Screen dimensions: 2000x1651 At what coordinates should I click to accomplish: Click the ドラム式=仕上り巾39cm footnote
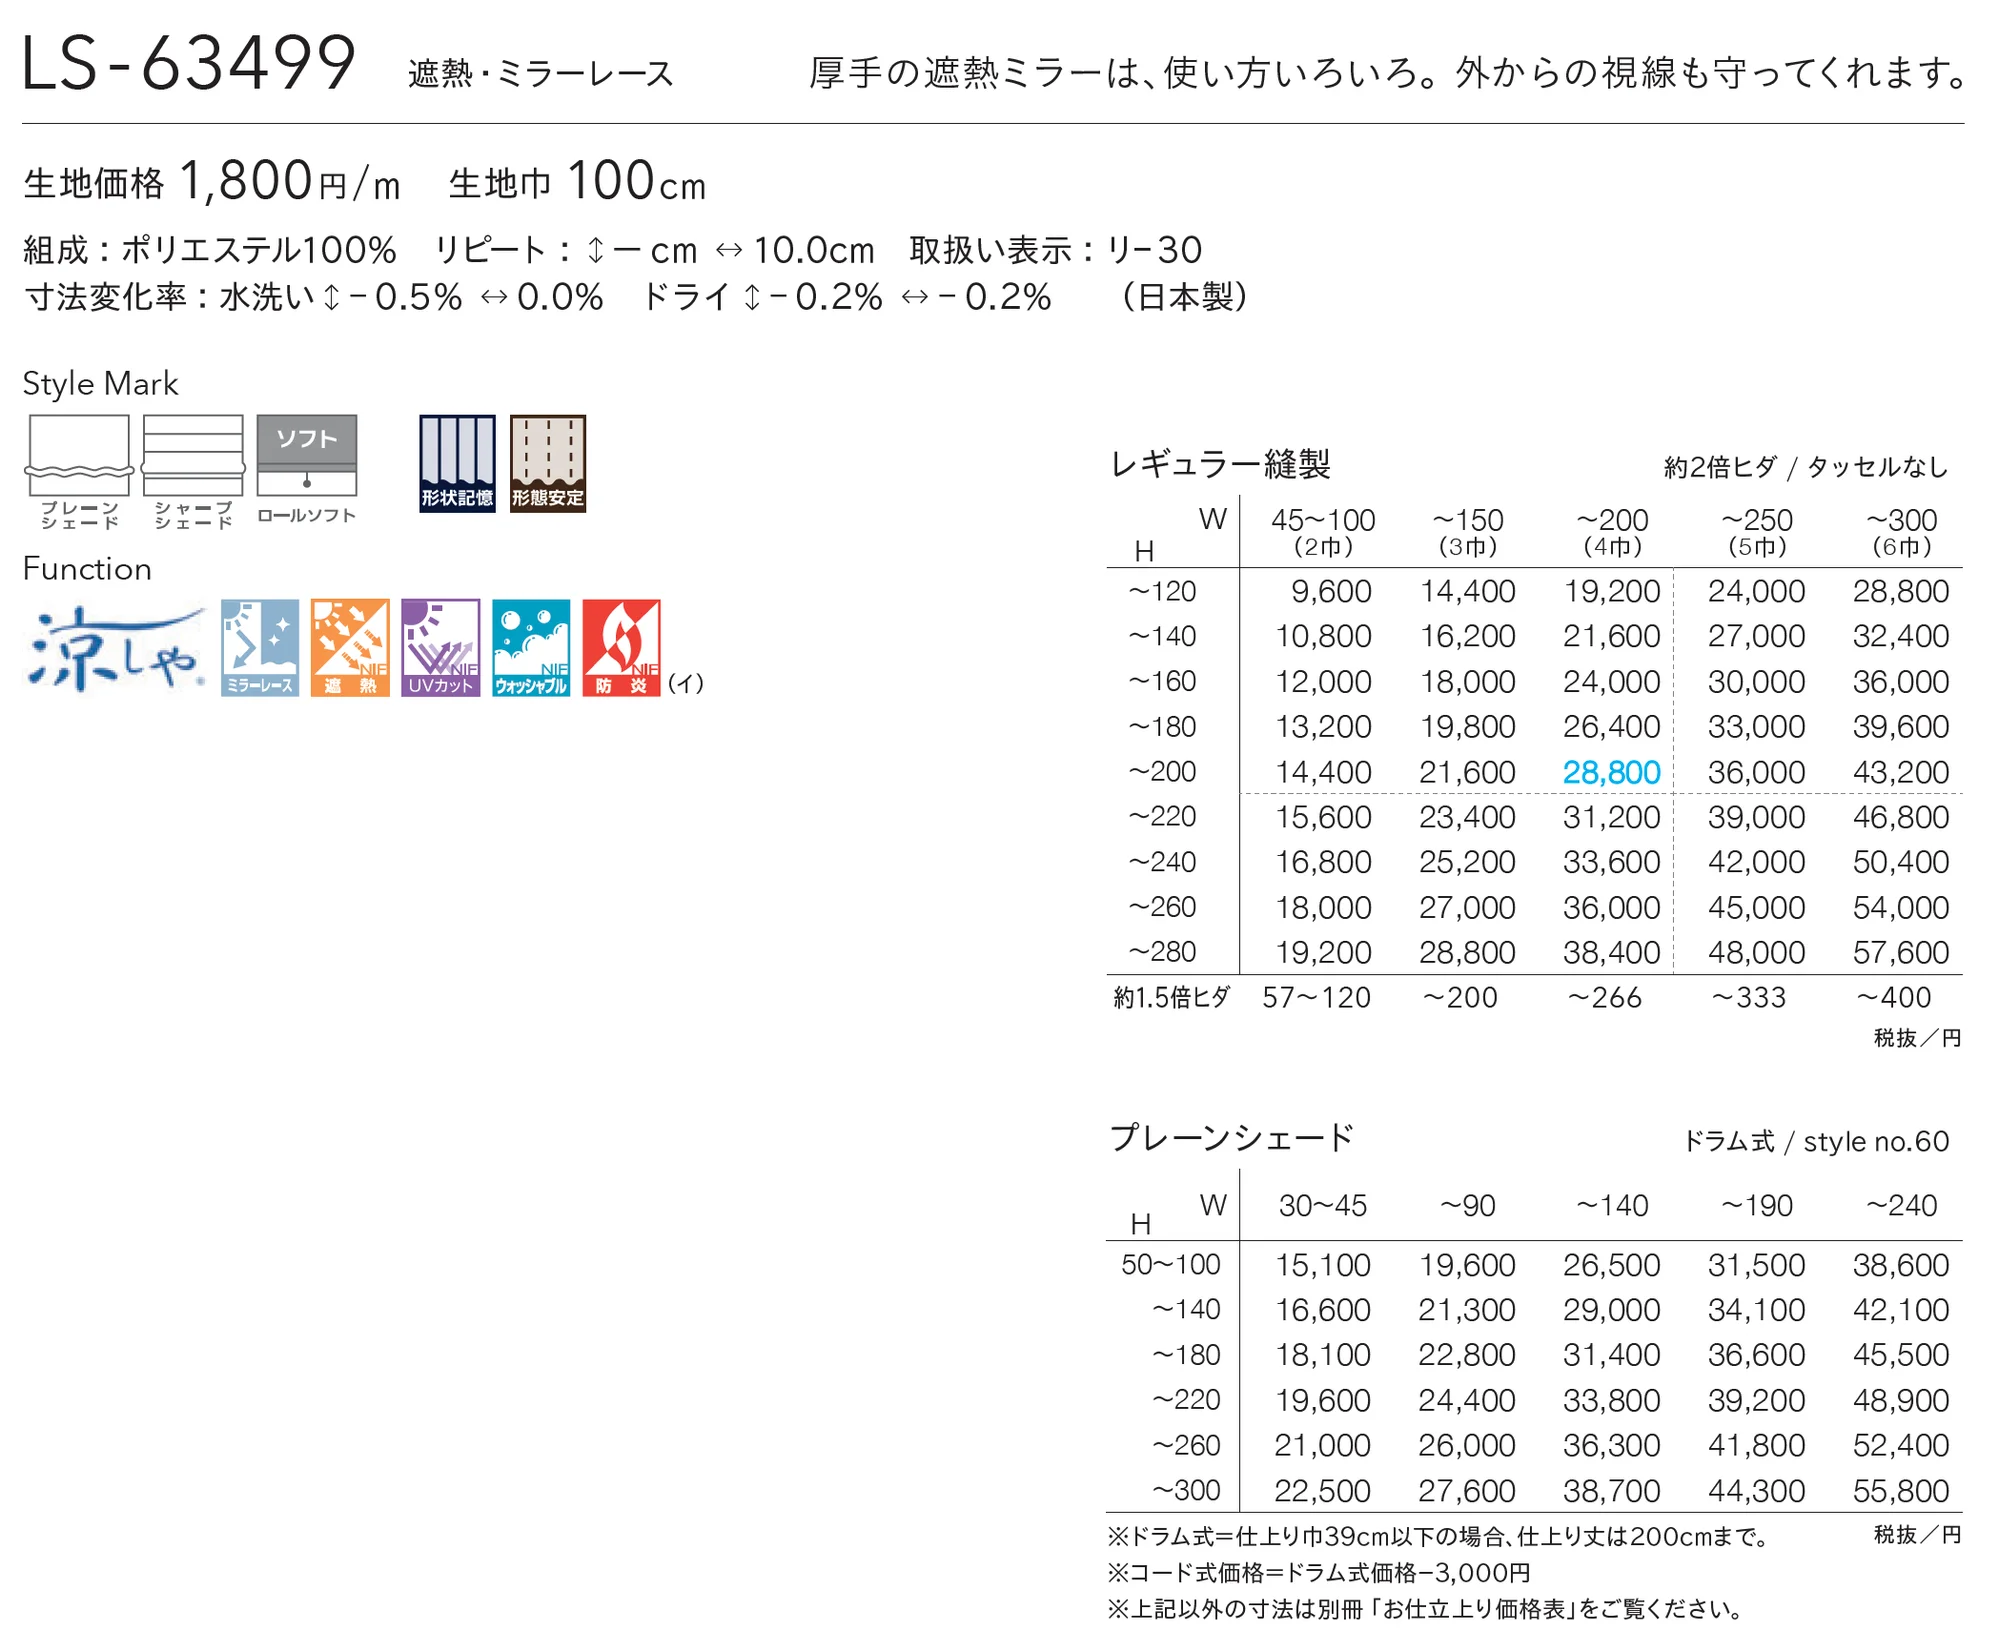coord(1440,1537)
